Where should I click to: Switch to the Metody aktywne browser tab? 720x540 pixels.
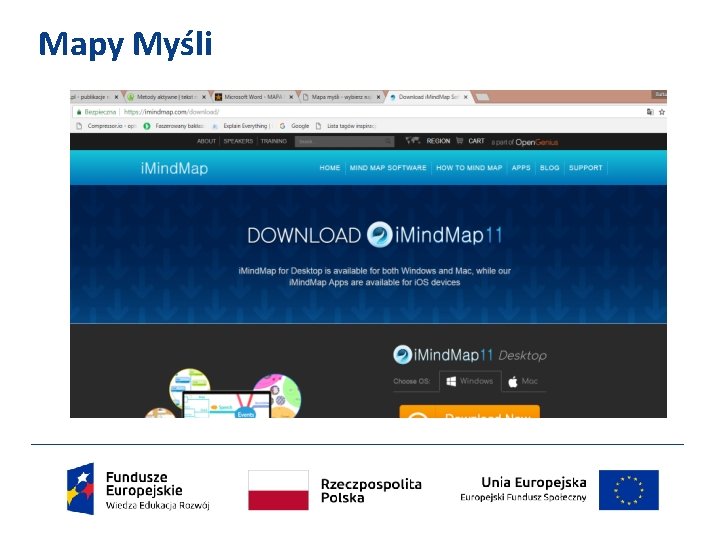coord(165,97)
